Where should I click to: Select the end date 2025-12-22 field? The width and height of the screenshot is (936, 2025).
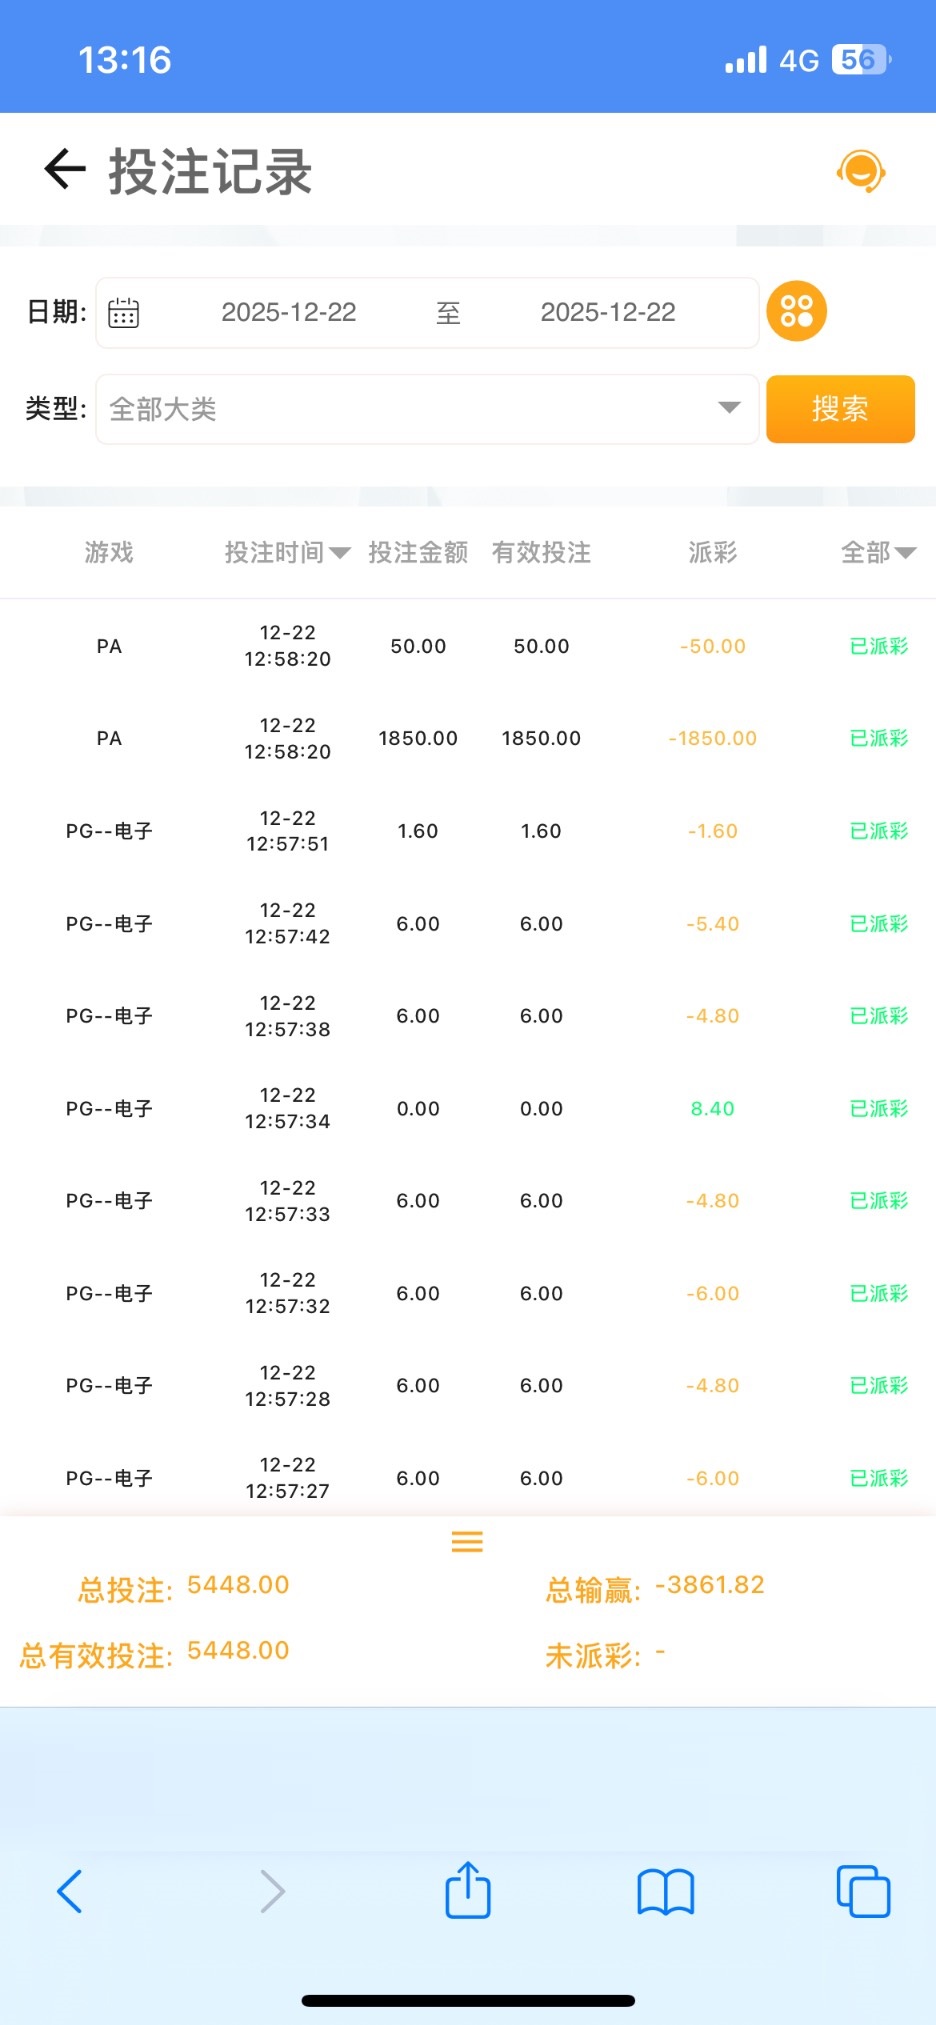(608, 313)
